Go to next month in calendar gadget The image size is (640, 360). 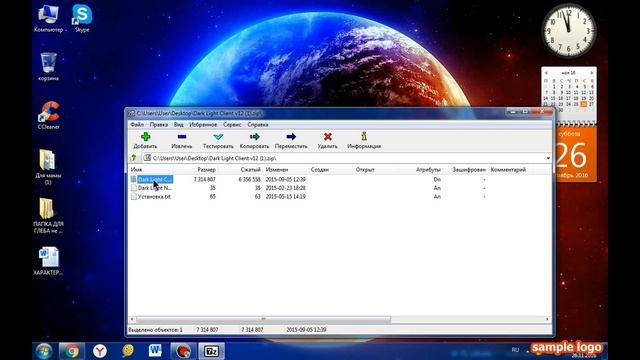coord(591,73)
